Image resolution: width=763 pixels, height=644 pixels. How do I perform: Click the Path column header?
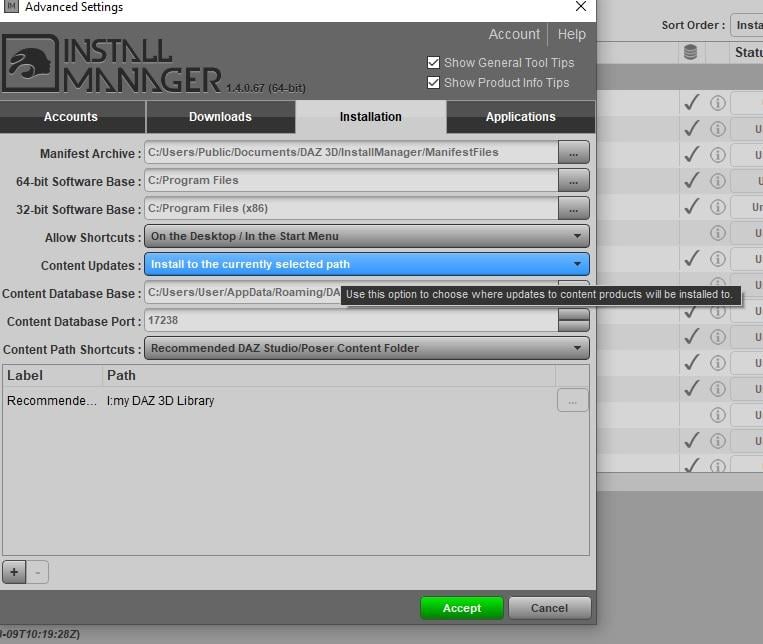[x=329, y=376]
